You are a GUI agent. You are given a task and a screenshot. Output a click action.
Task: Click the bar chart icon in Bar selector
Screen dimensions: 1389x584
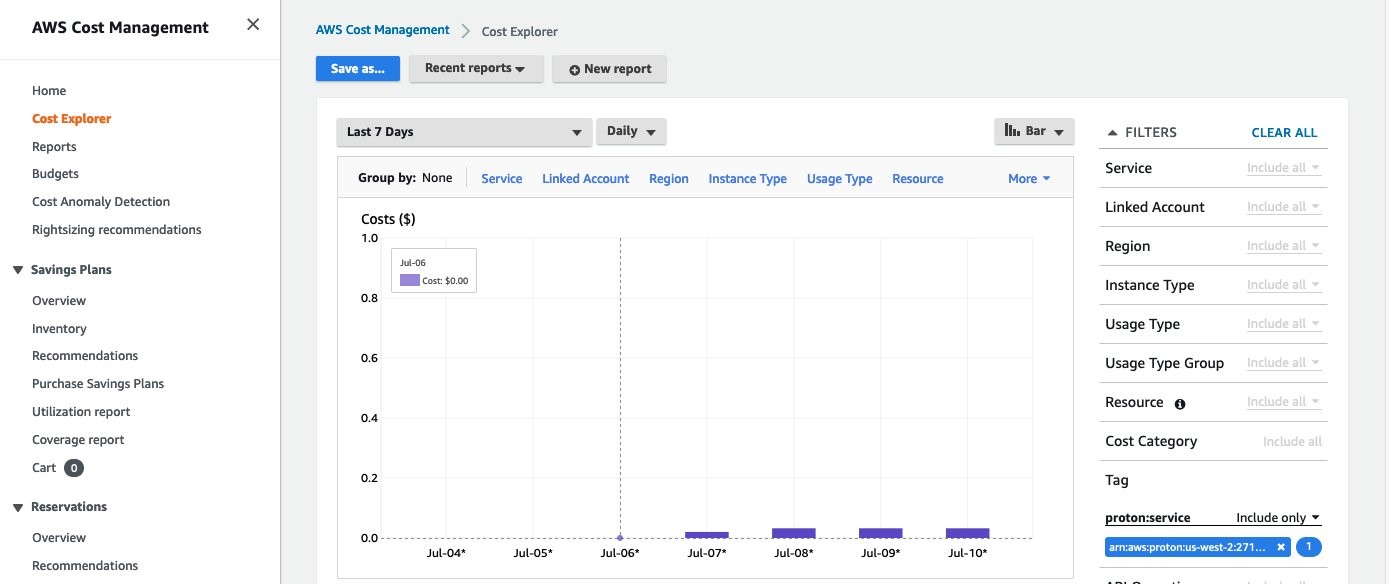1012,131
